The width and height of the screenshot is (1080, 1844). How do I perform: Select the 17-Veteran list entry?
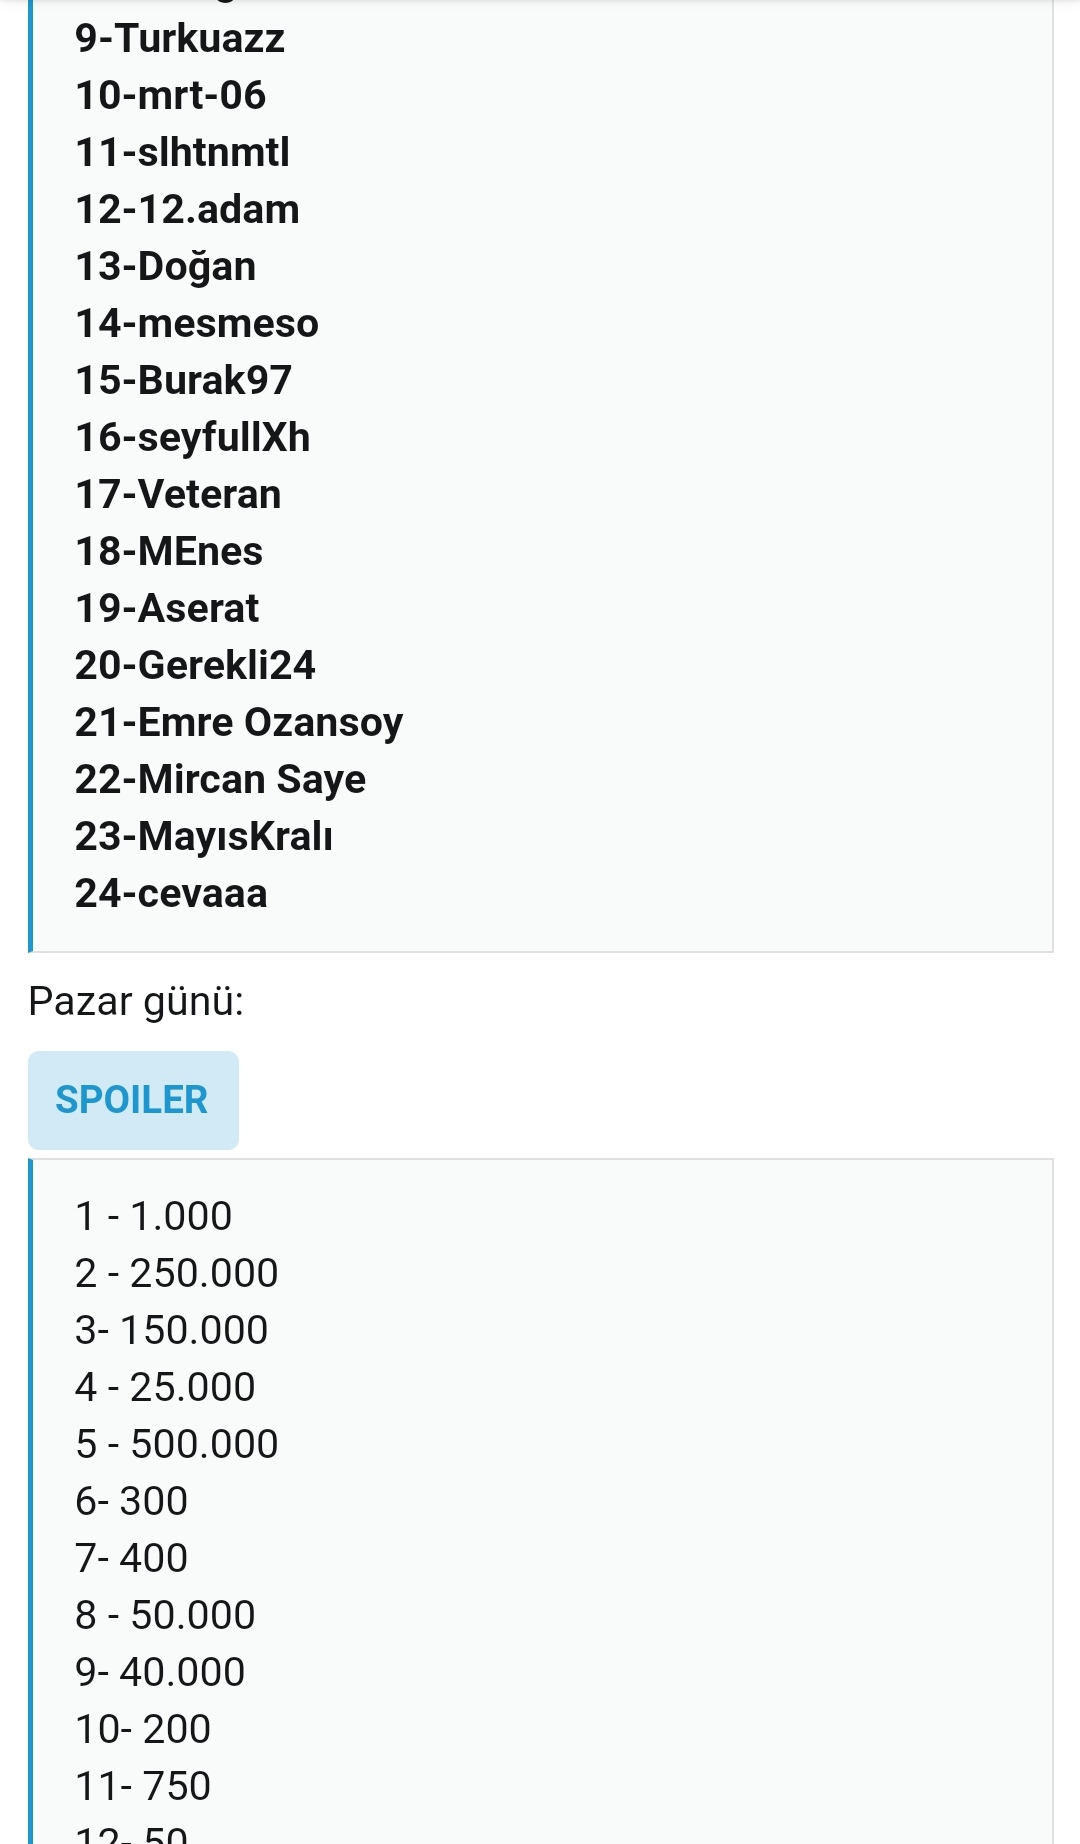click(x=178, y=495)
